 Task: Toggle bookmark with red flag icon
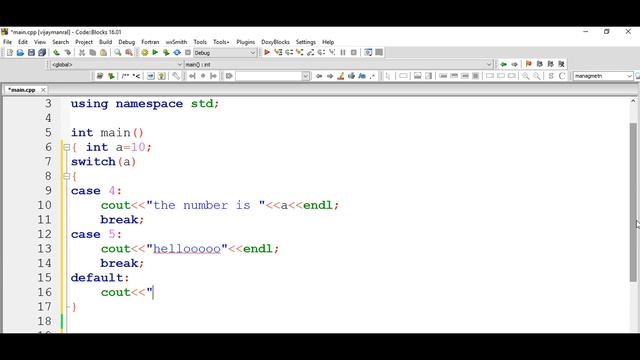pyautogui.click(x=529, y=64)
